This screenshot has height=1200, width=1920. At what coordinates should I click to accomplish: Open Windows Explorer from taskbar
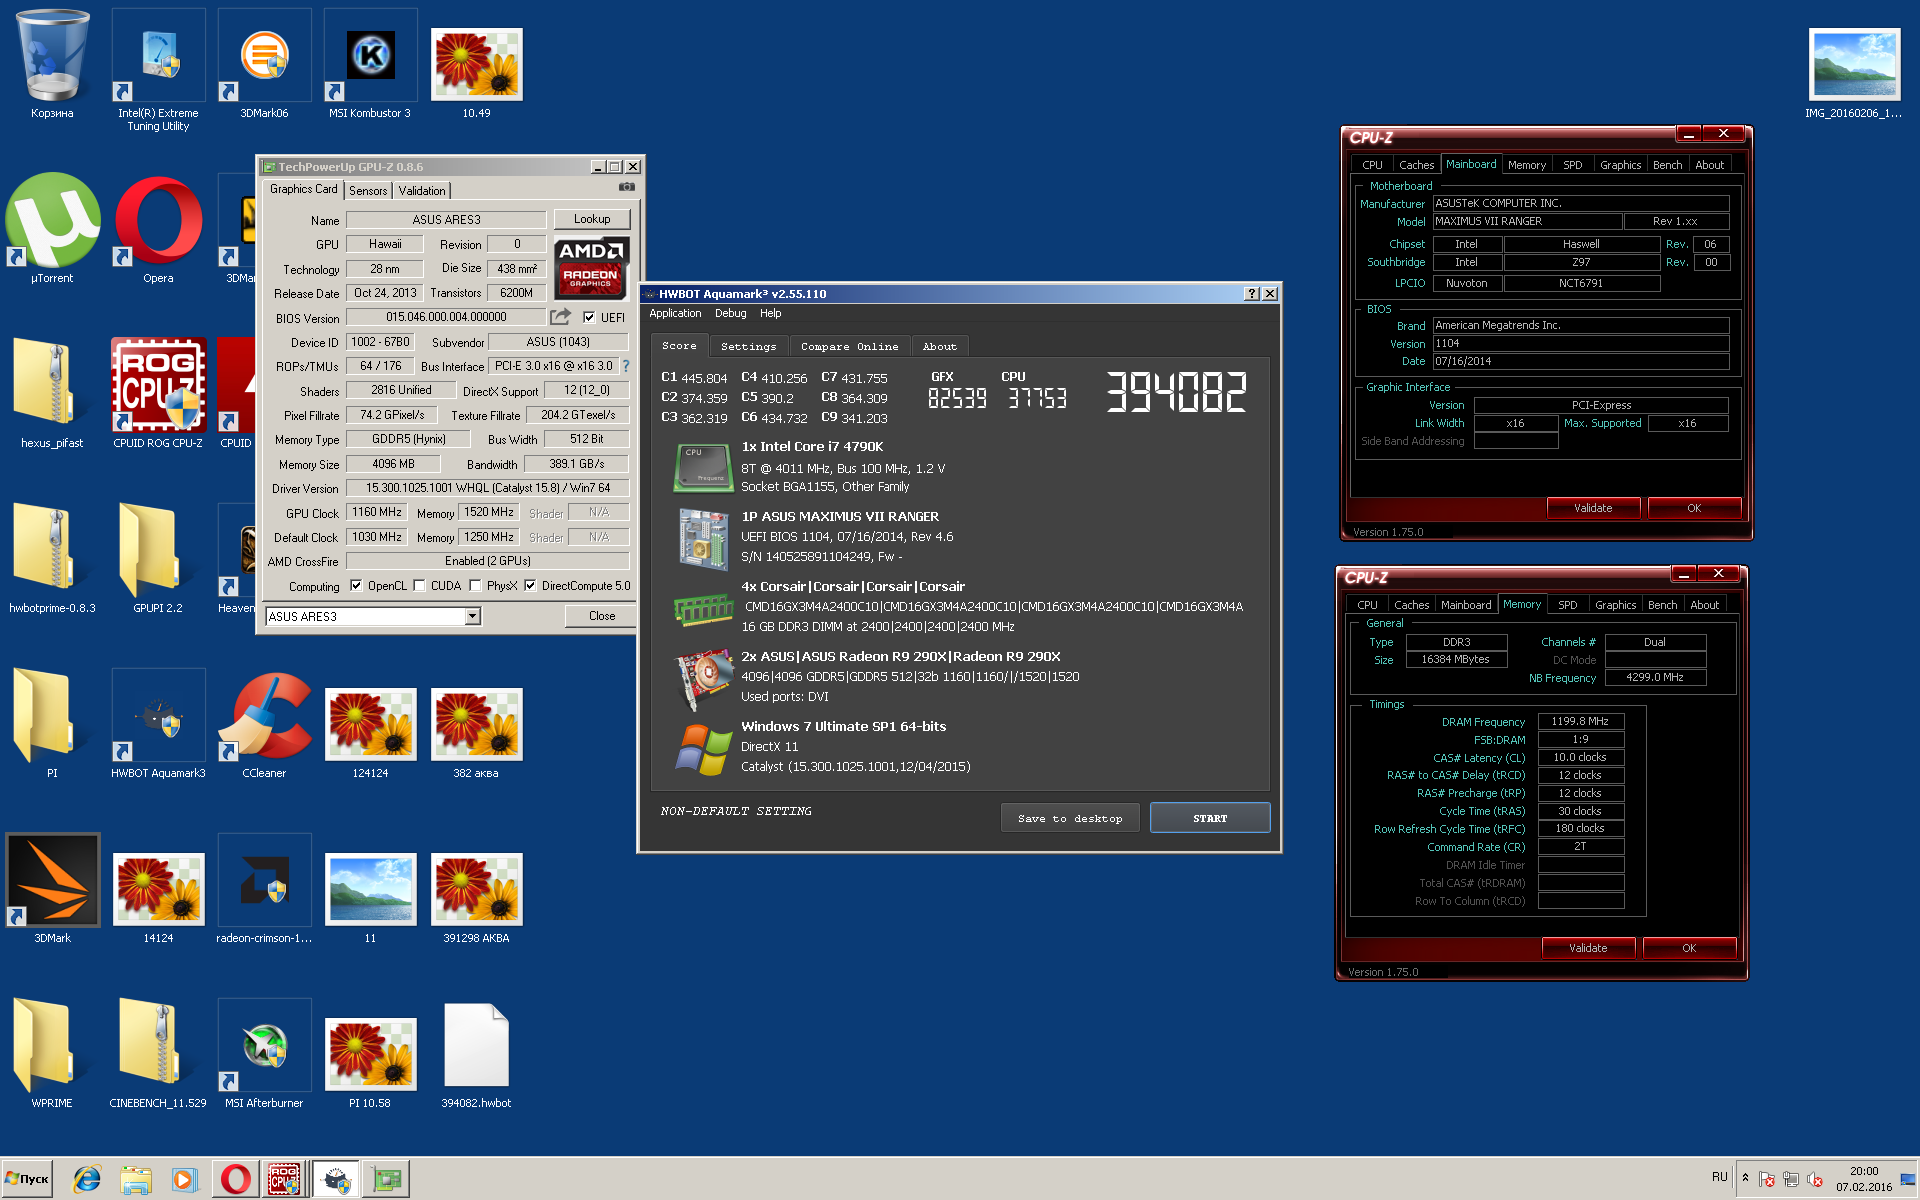(x=136, y=1179)
